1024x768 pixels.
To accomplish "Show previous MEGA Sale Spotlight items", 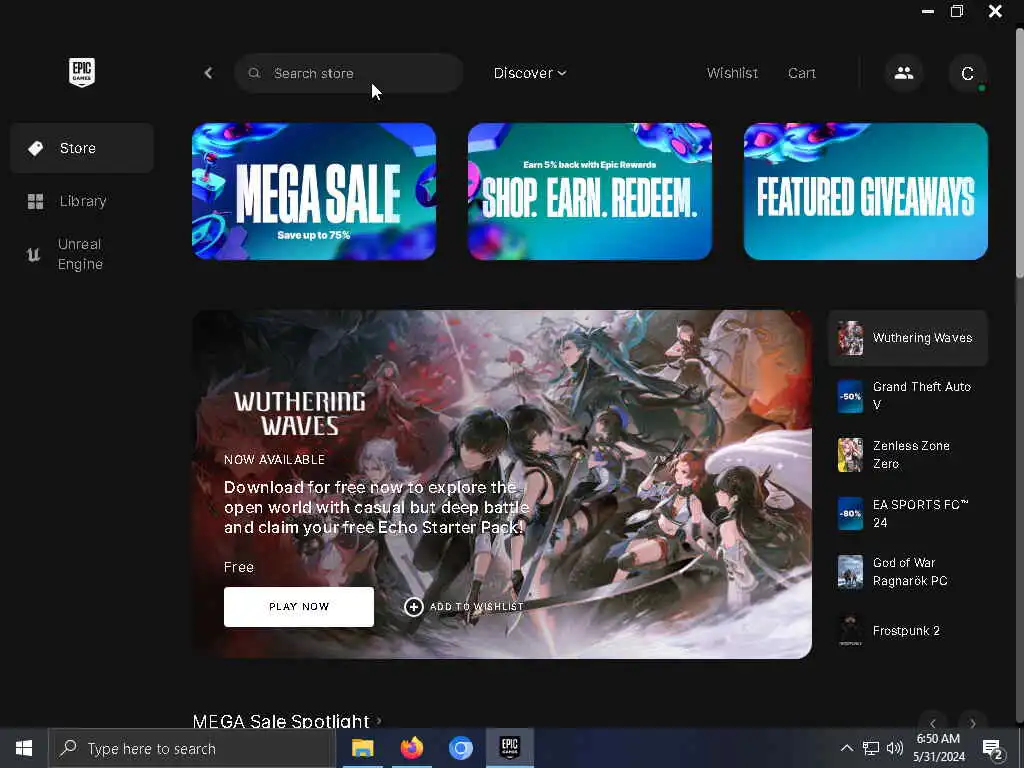I will pyautogui.click(x=933, y=723).
